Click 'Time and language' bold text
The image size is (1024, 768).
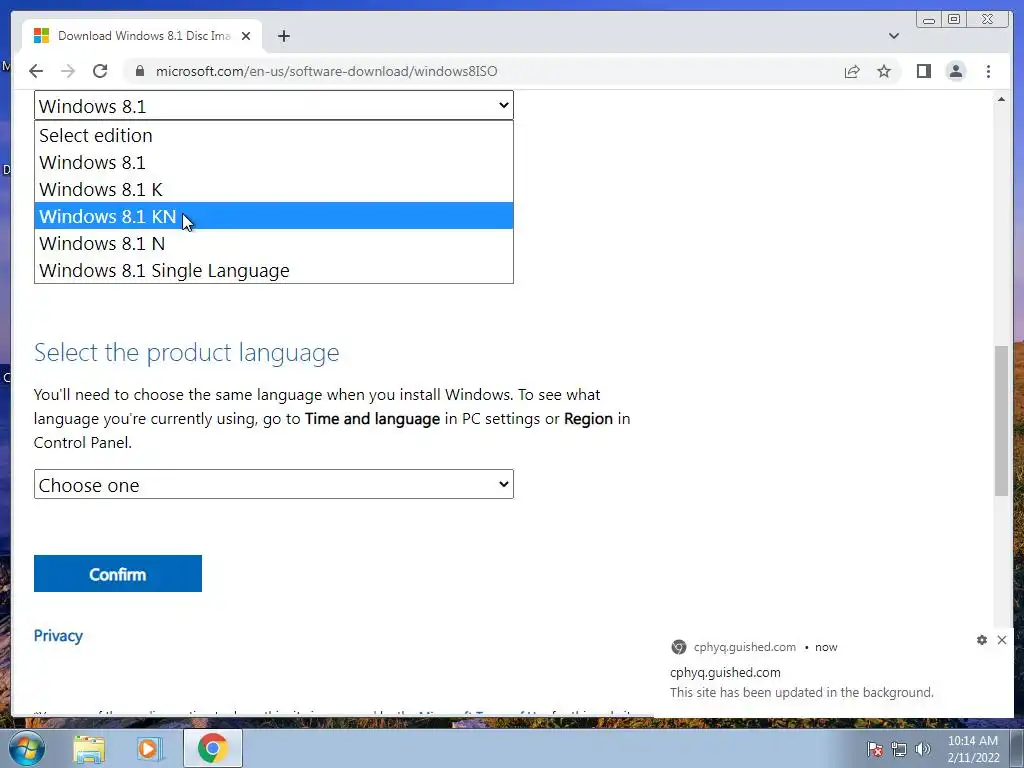coord(372,419)
